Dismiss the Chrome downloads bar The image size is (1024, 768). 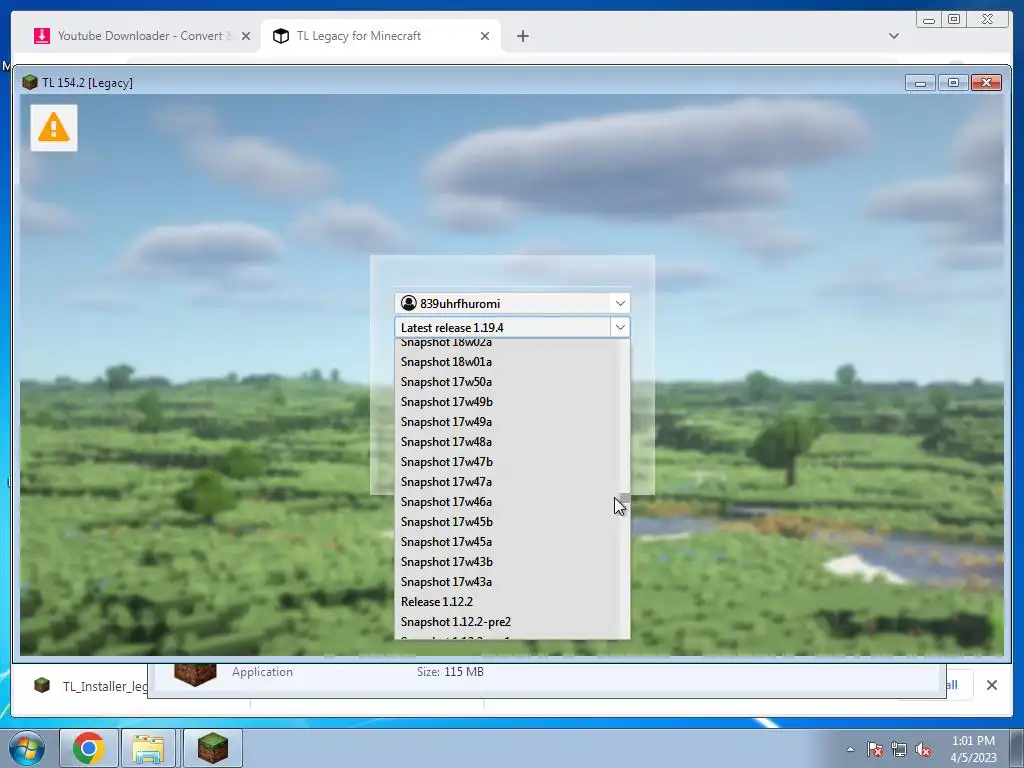pyautogui.click(x=991, y=685)
